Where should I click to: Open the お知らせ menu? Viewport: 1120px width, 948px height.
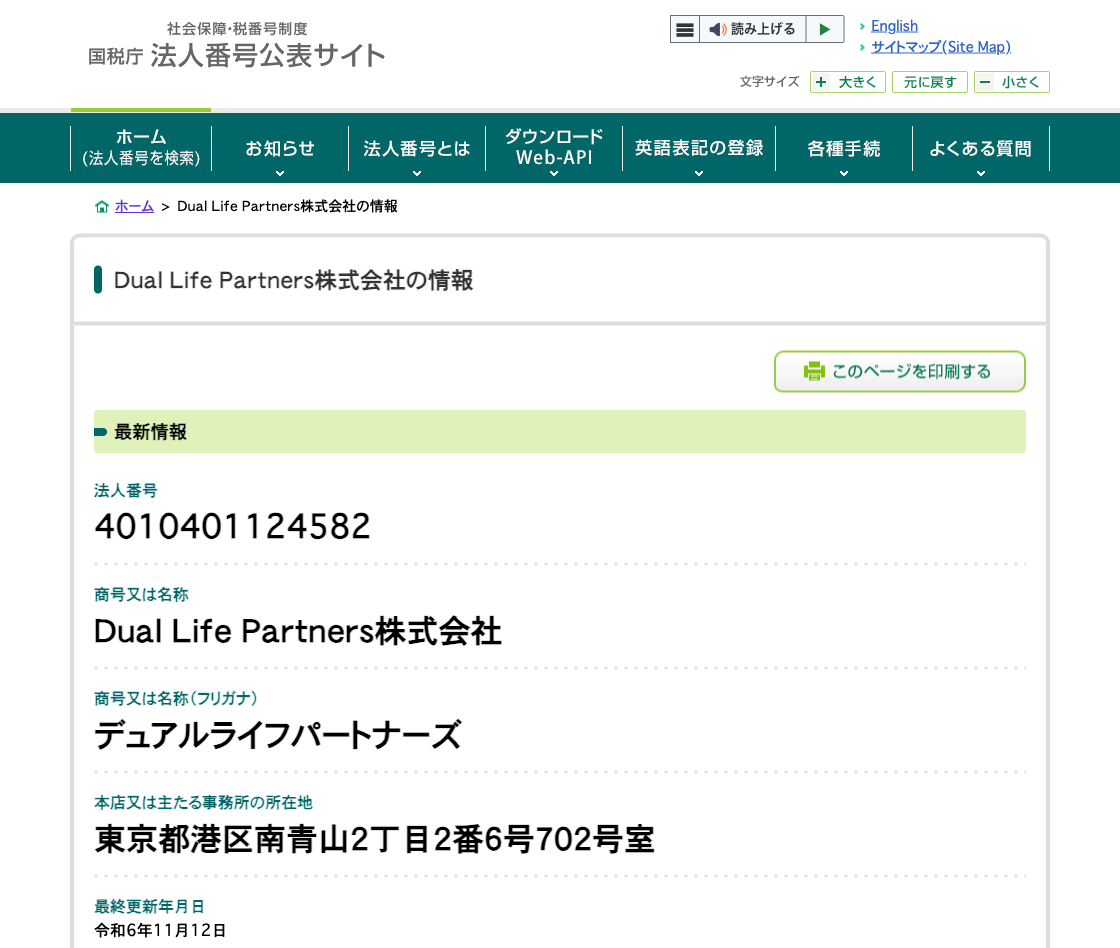click(280, 148)
